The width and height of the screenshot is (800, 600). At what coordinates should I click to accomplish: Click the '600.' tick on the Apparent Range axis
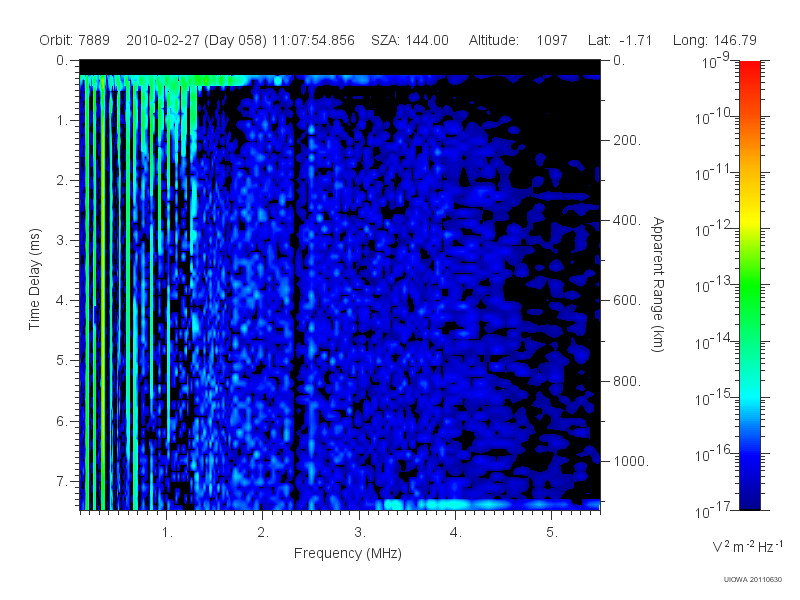point(627,301)
